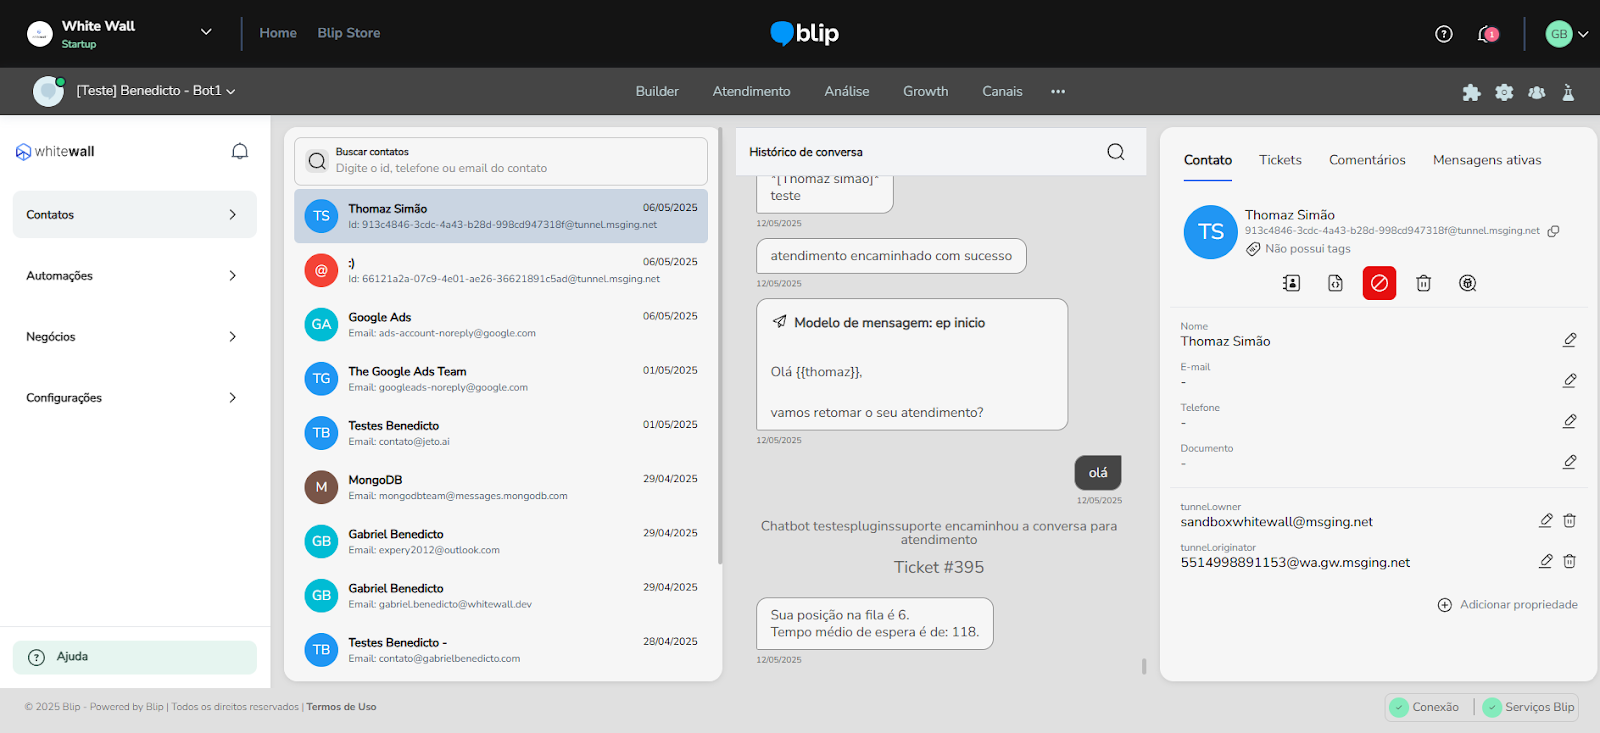
Task: Go to Blip Store
Action: [349, 33]
